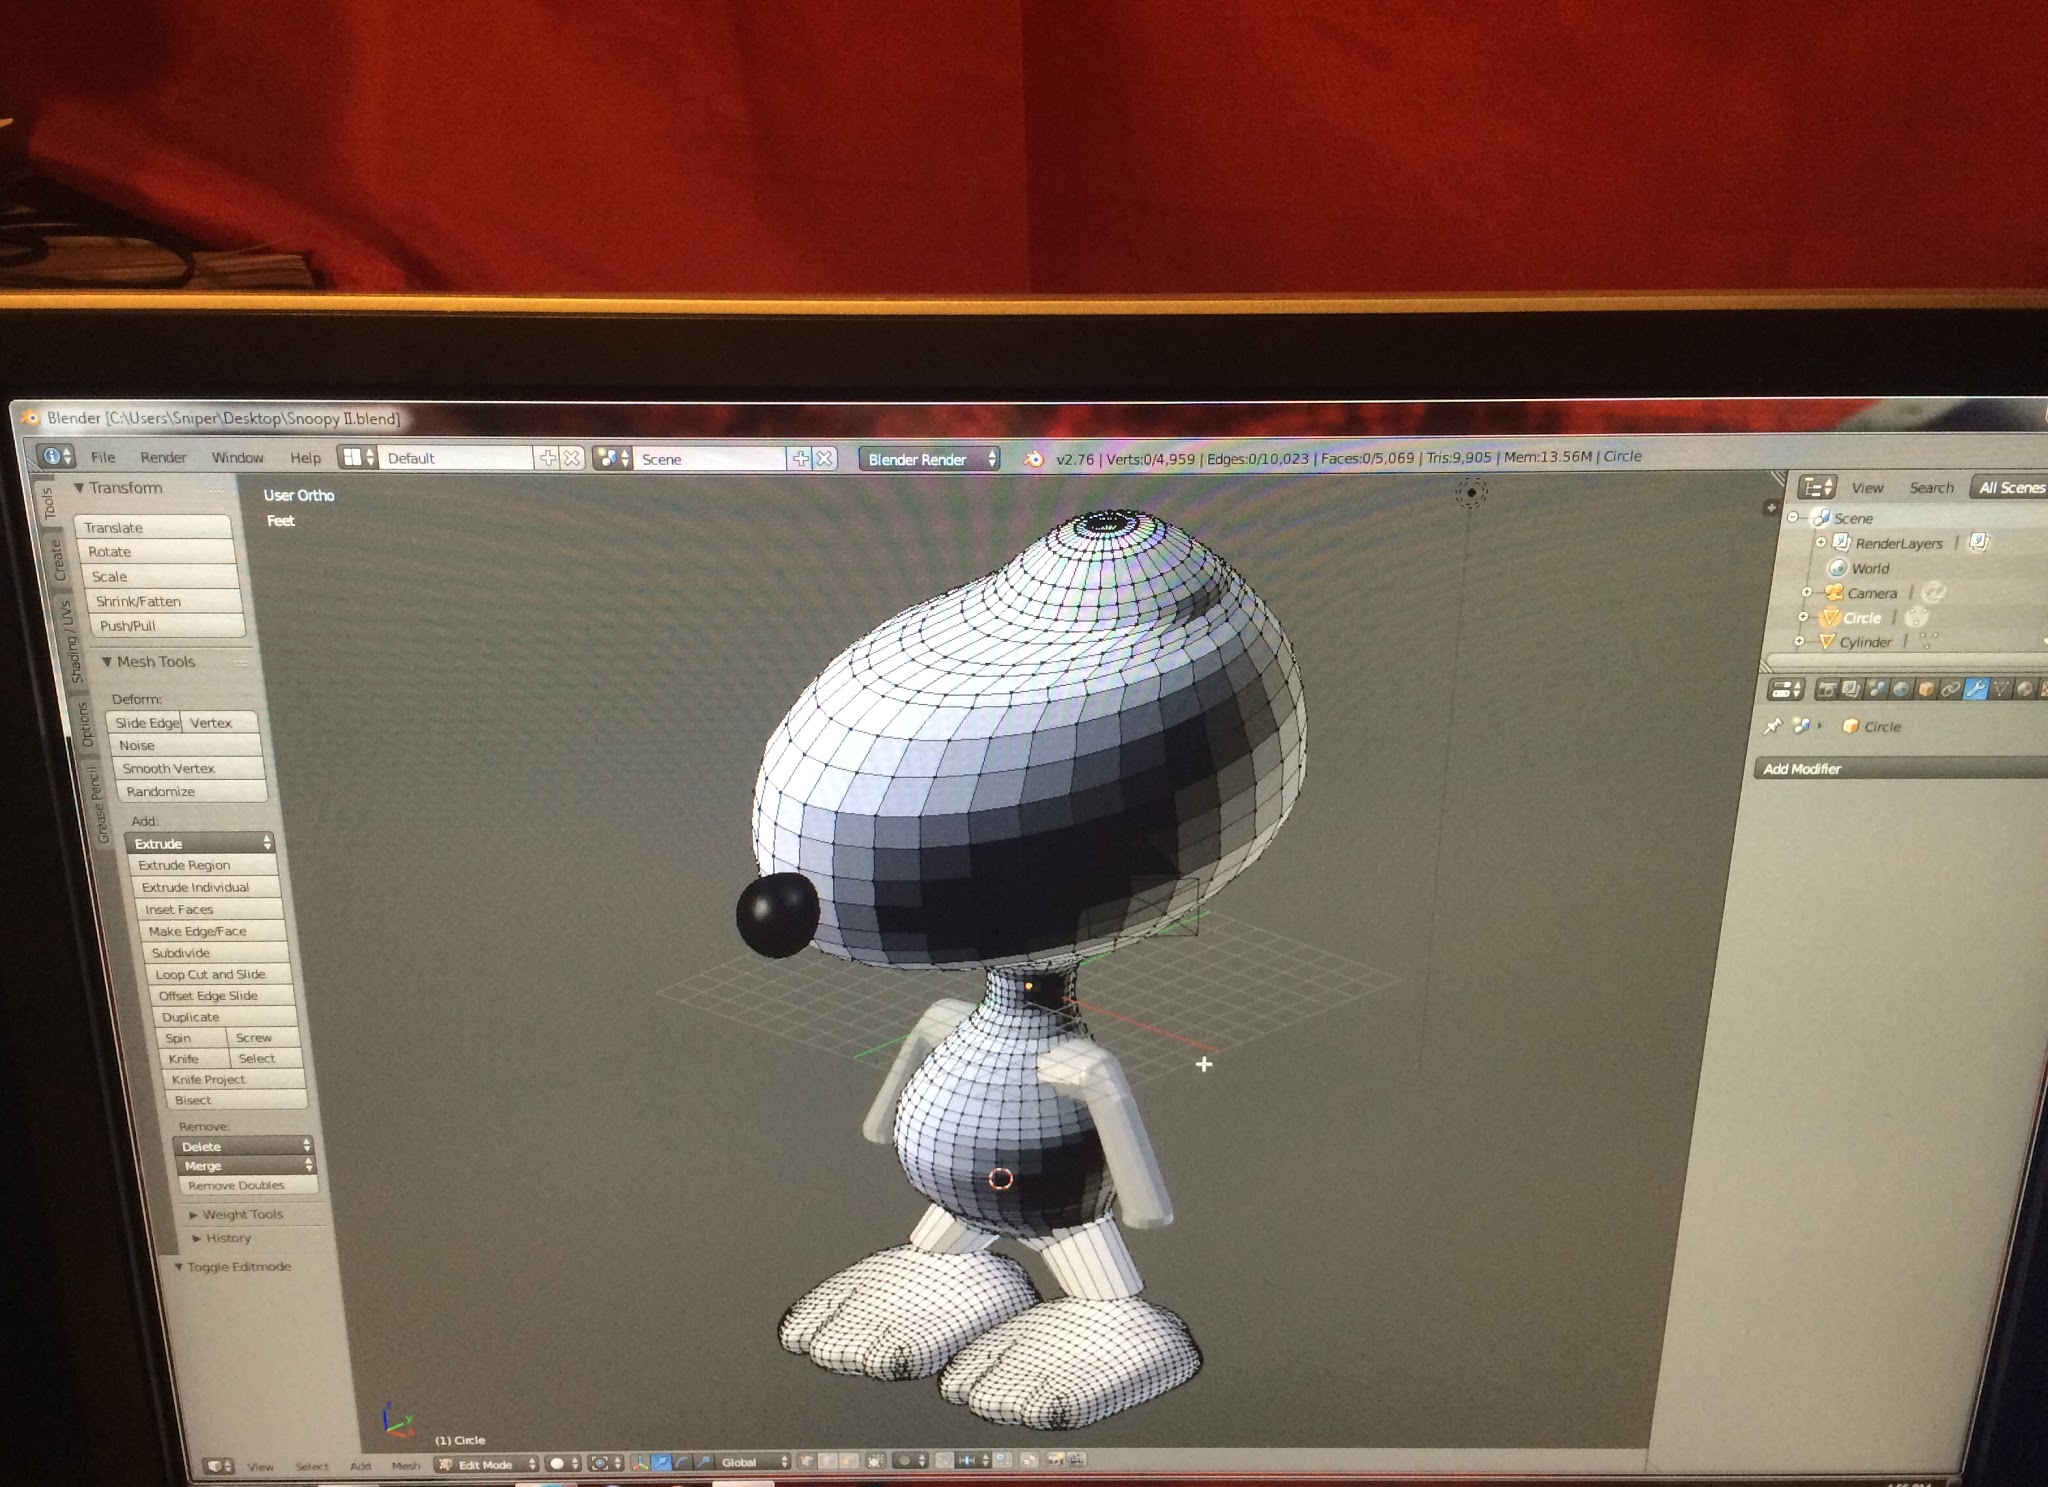The height and width of the screenshot is (1487, 2048).
Task: Toggle the 3D manipulator axis widget icon
Action: 641,1463
